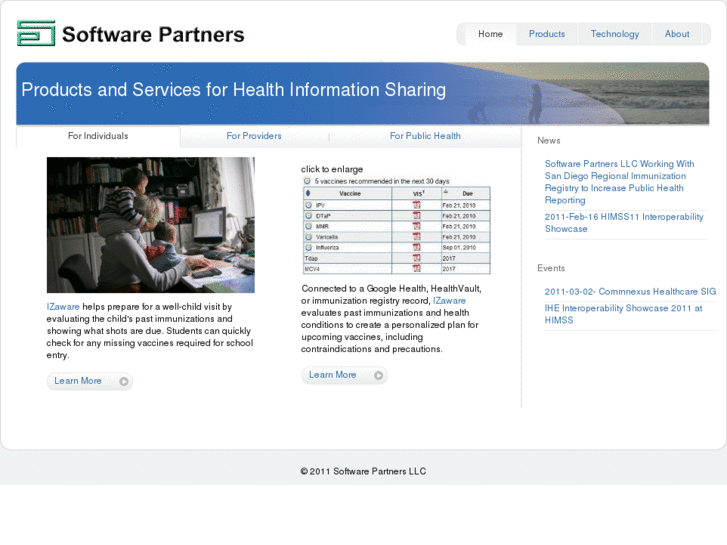Click the round icon beside MMR
This screenshot has width=727, height=545.
(308, 226)
